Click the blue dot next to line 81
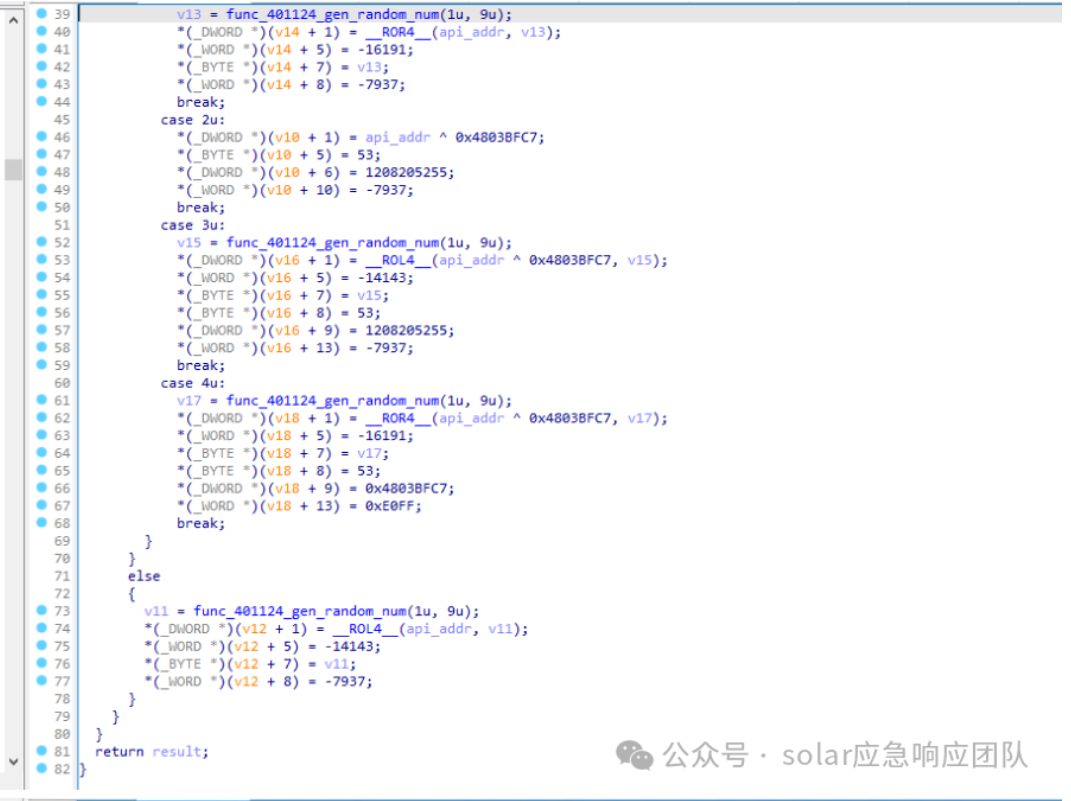The image size is (1071, 801). (x=41, y=751)
